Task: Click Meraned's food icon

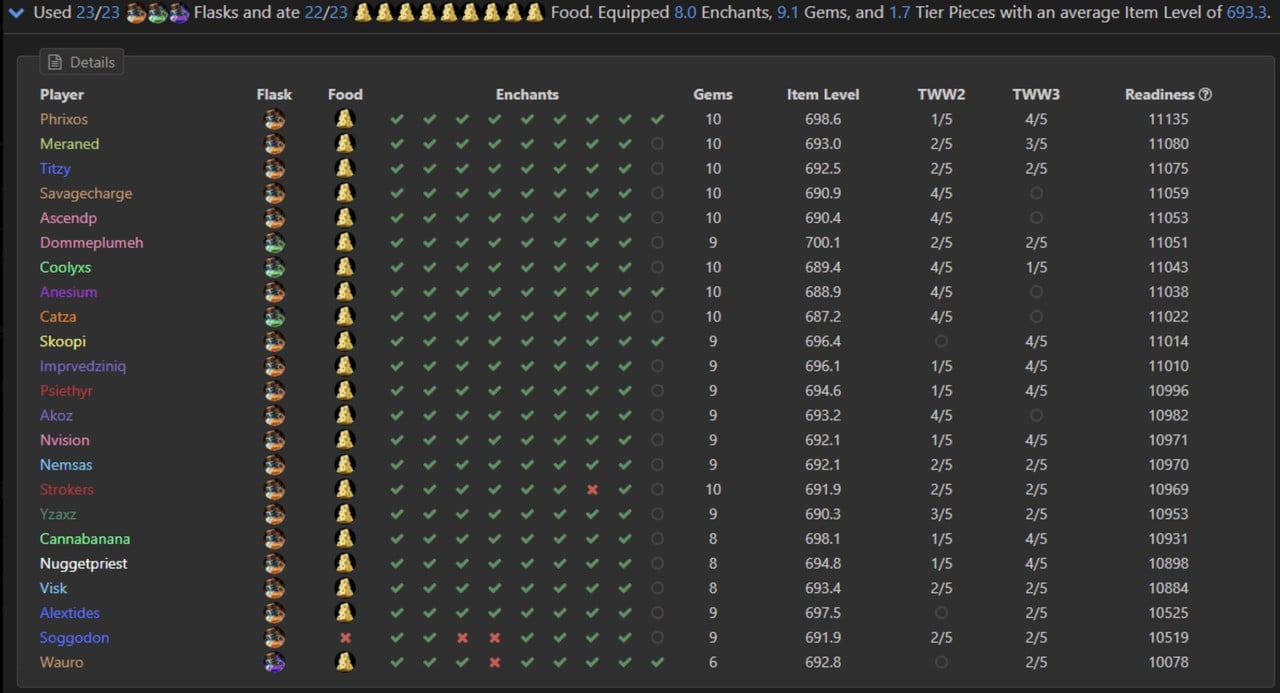Action: 345,144
